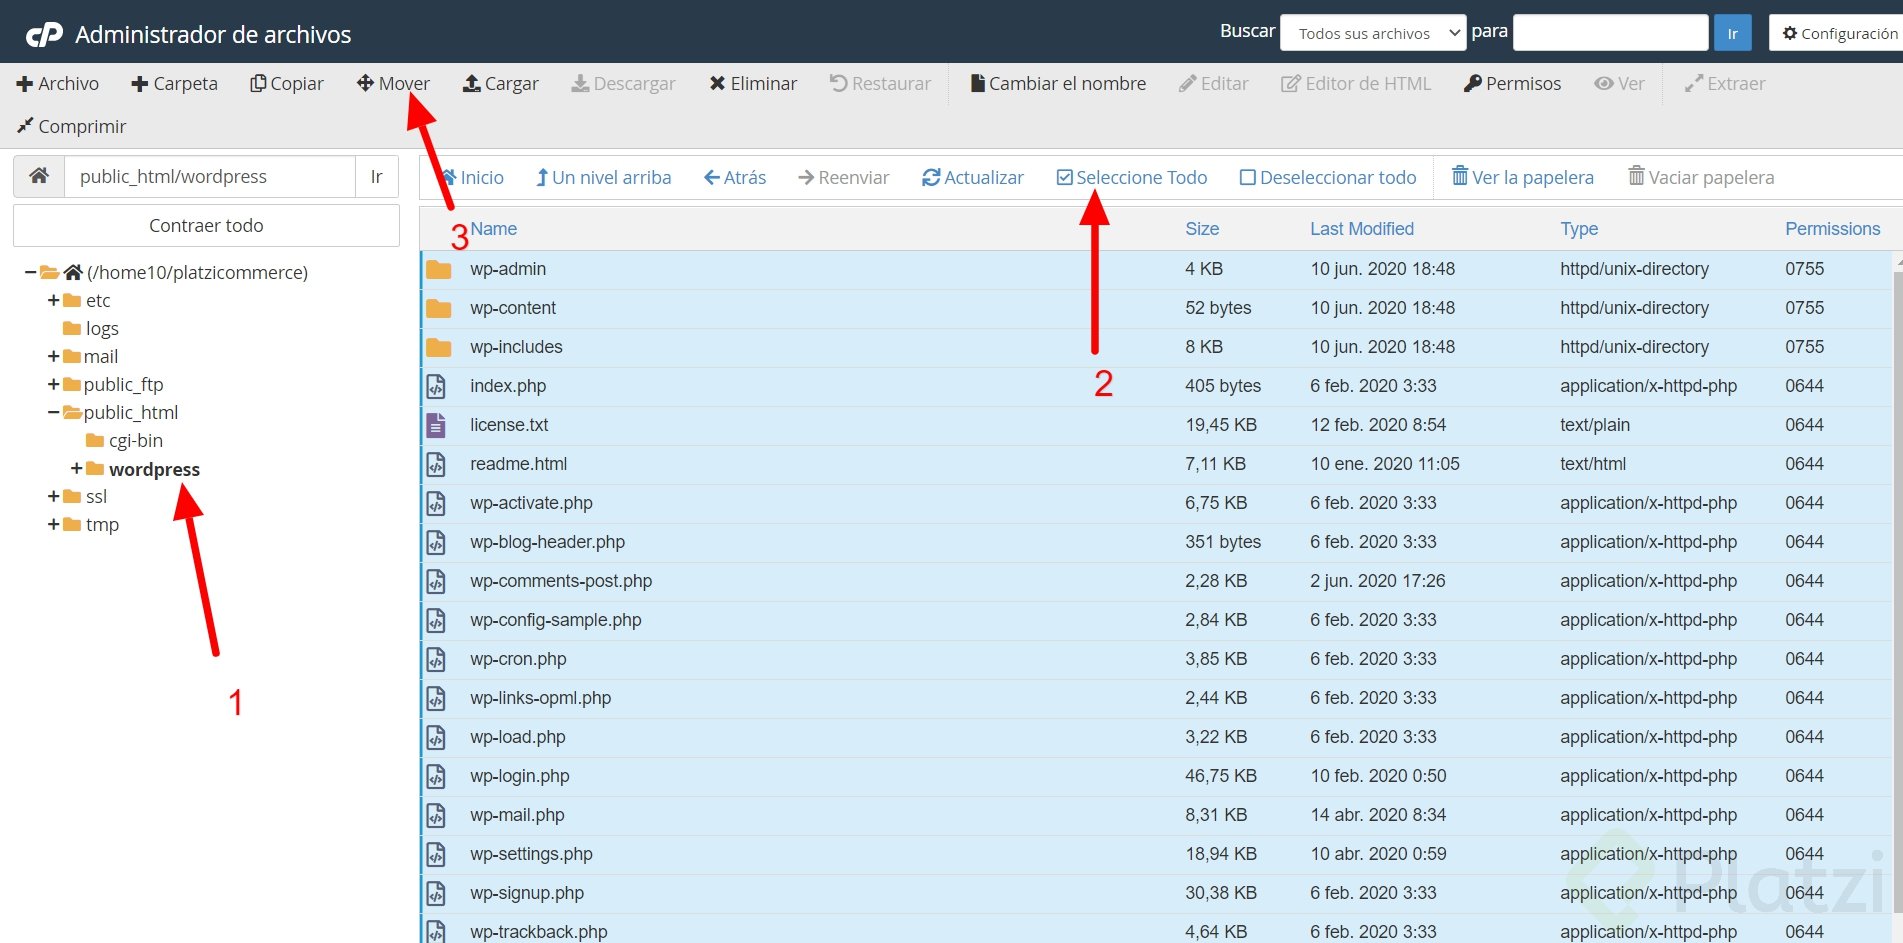The width and height of the screenshot is (1903, 943).
Task: Click the blue Ir search button
Action: pyautogui.click(x=1732, y=33)
